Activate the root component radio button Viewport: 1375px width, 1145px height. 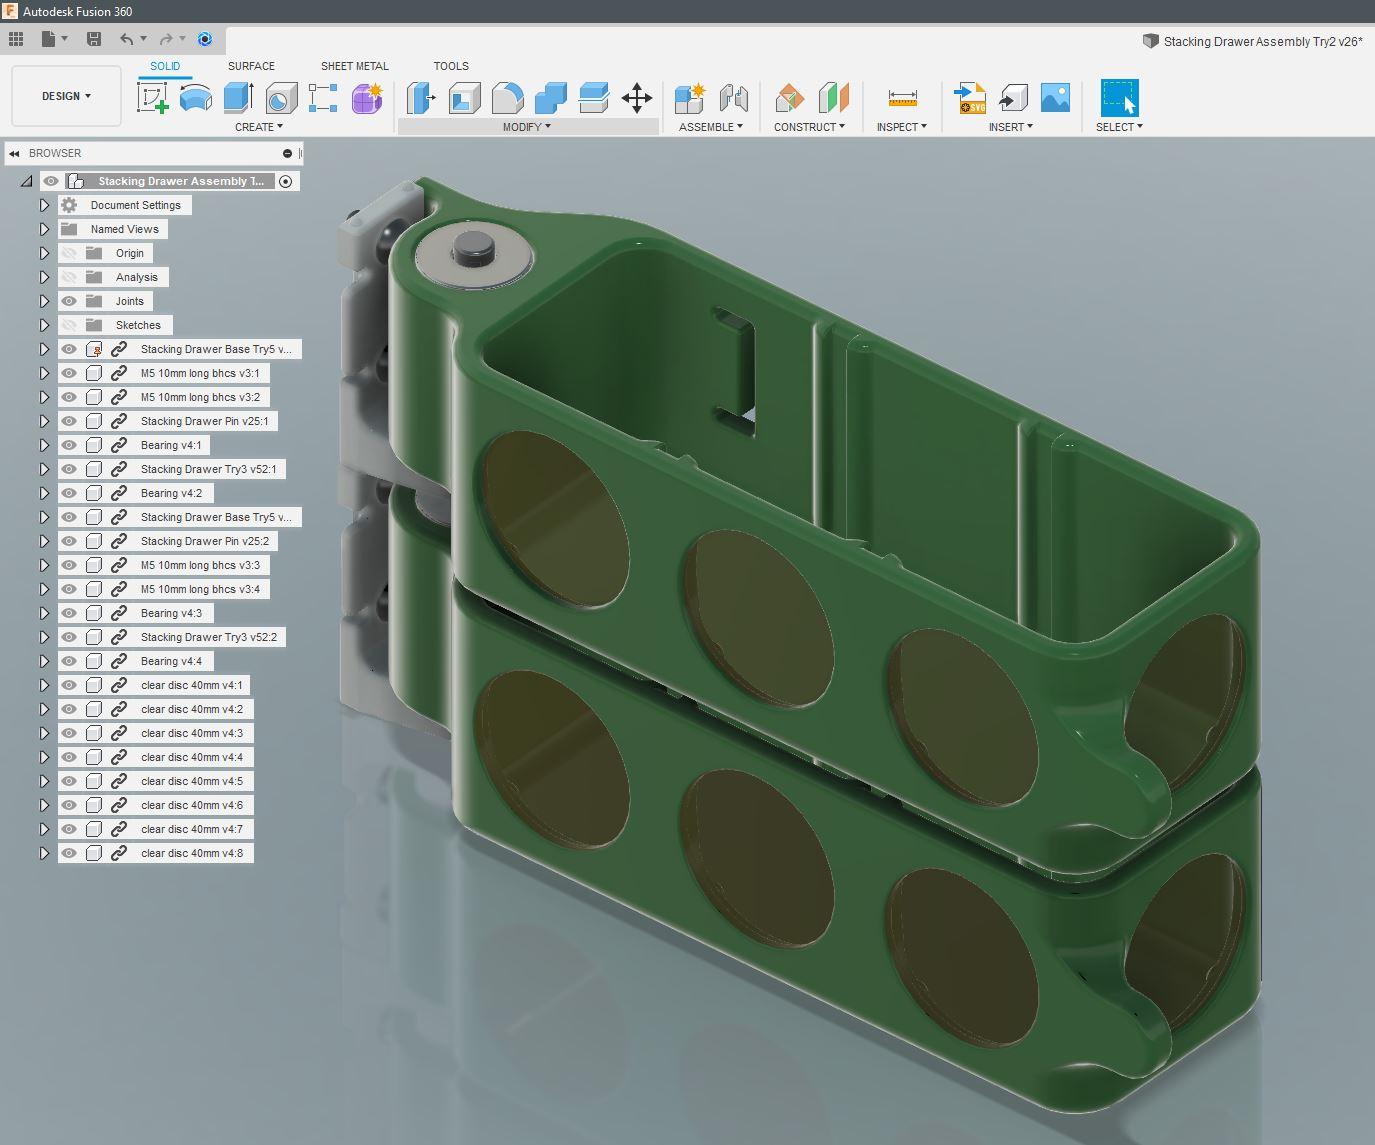point(286,181)
